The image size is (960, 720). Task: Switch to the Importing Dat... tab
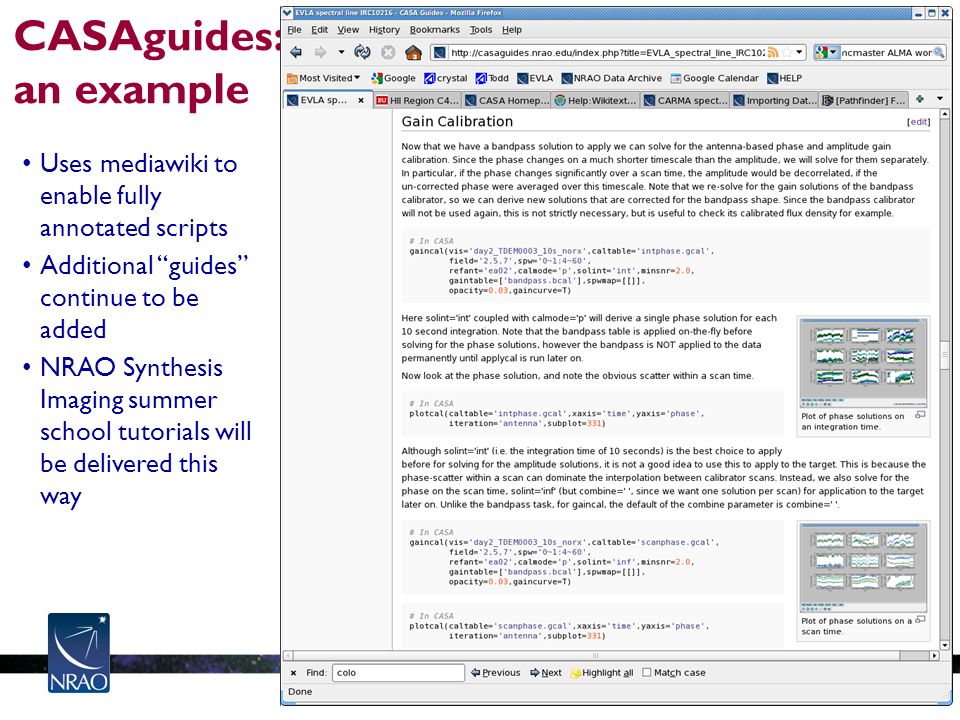[x=774, y=100]
